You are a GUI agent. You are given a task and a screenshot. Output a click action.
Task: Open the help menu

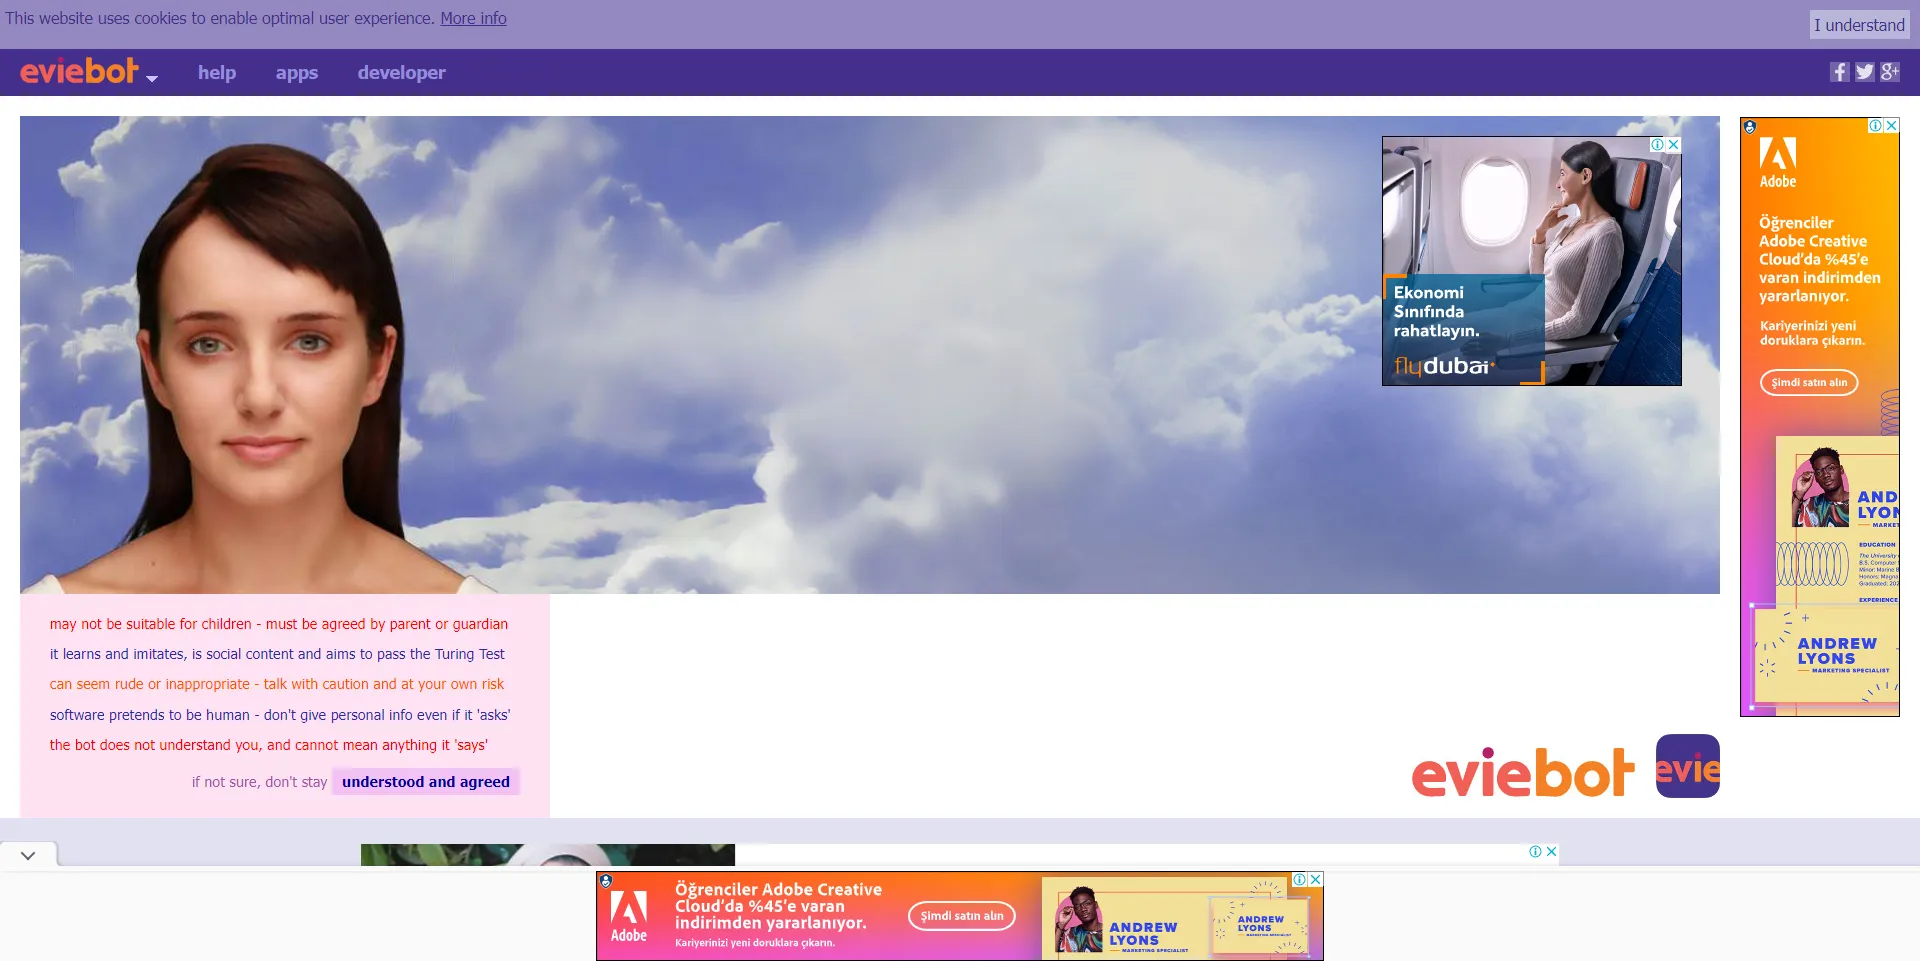click(x=217, y=72)
